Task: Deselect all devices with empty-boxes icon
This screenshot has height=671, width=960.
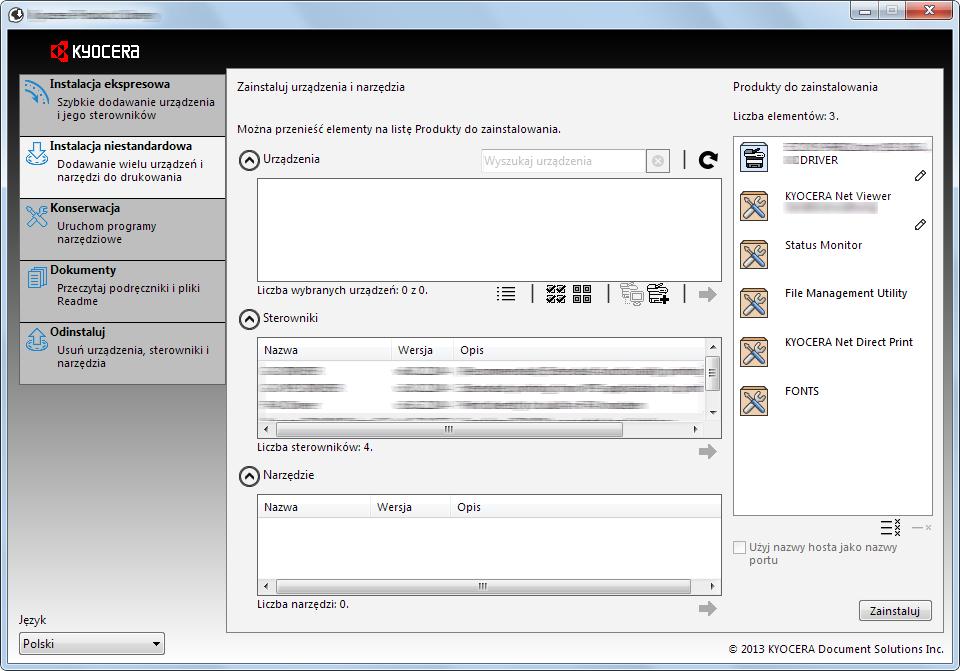Action: pyautogui.click(x=582, y=294)
